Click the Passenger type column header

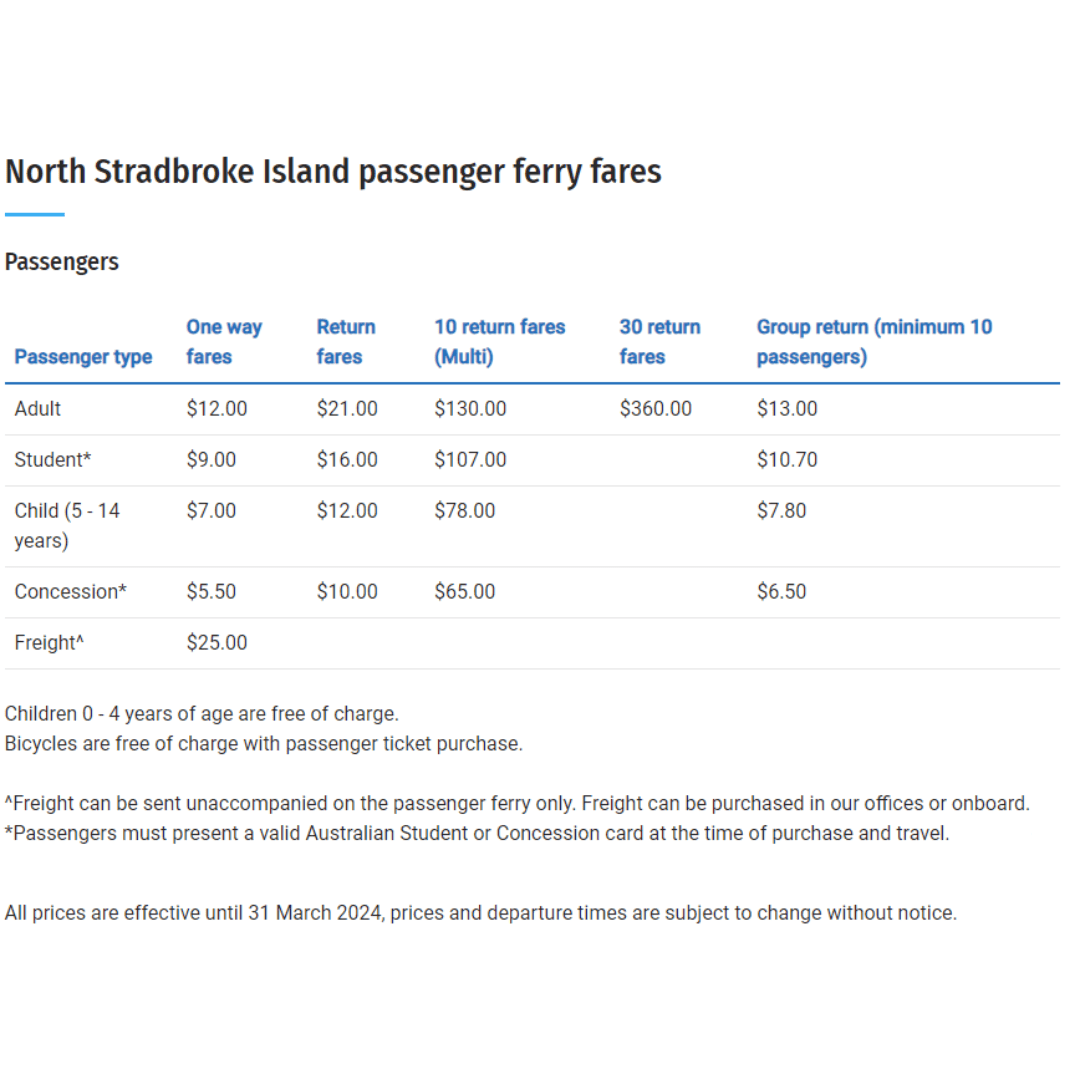[x=83, y=357]
